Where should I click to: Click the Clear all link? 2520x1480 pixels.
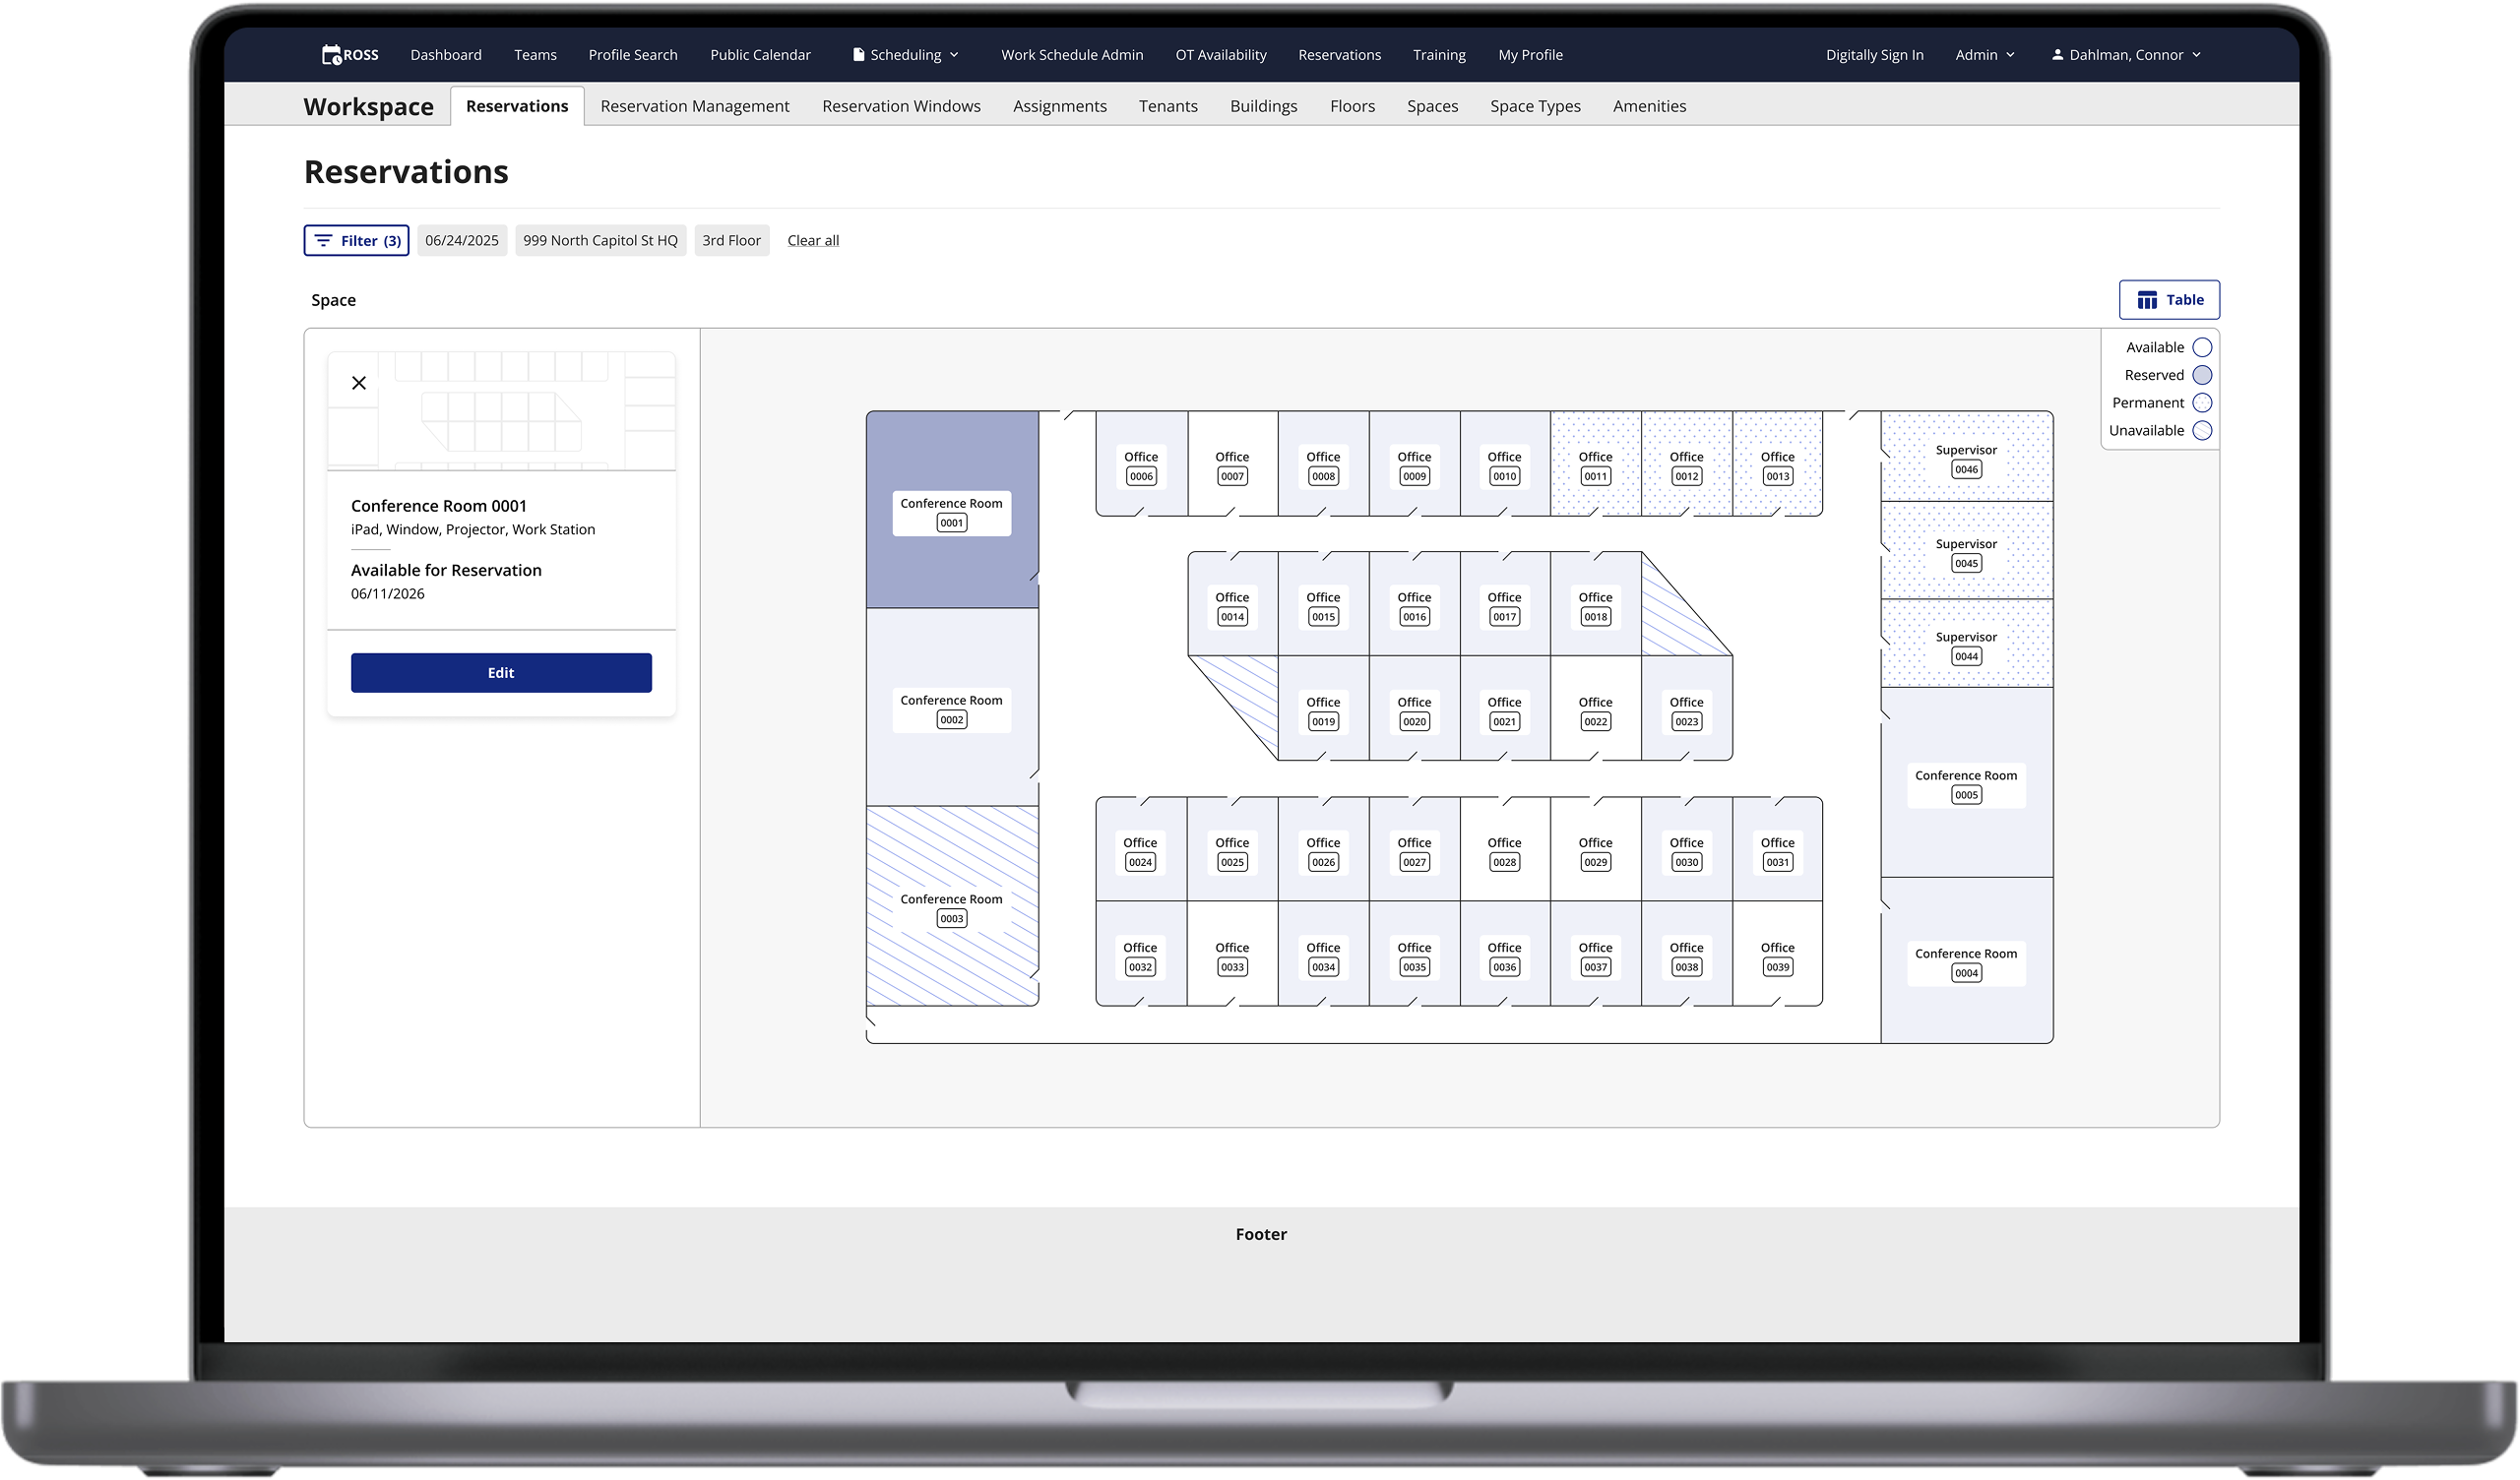pos(813,241)
